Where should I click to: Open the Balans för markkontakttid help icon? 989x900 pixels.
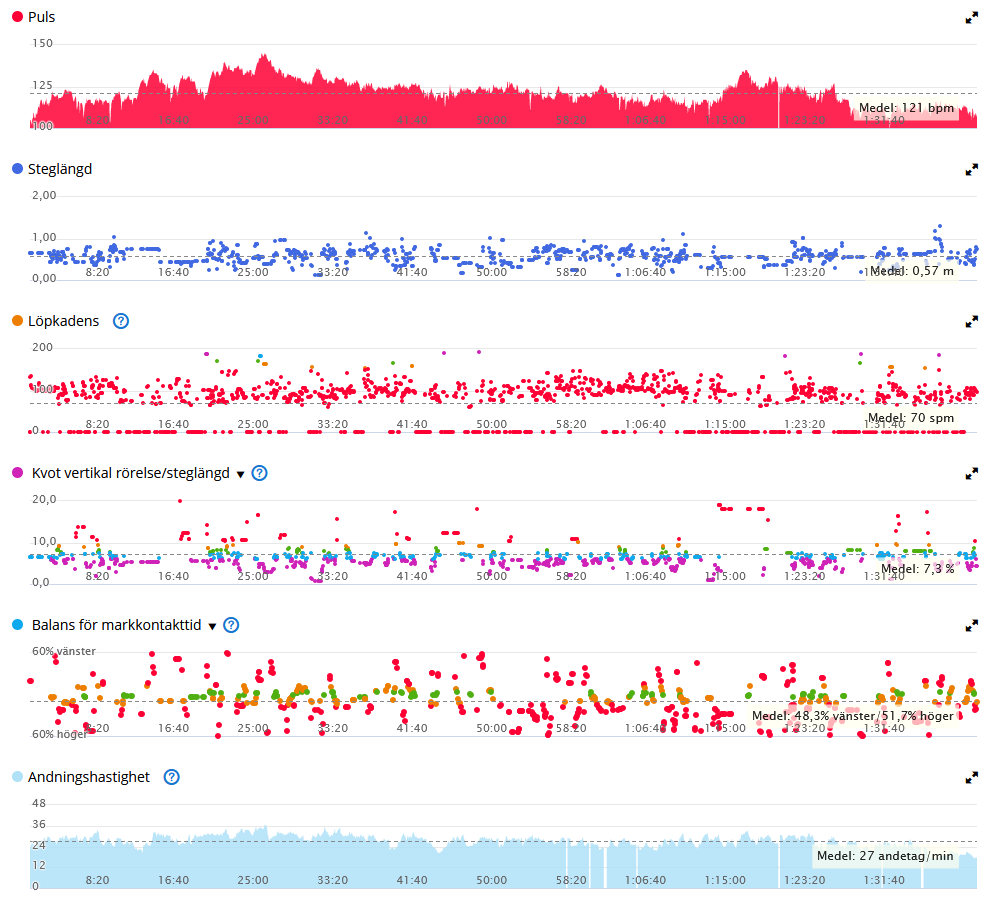click(231, 625)
